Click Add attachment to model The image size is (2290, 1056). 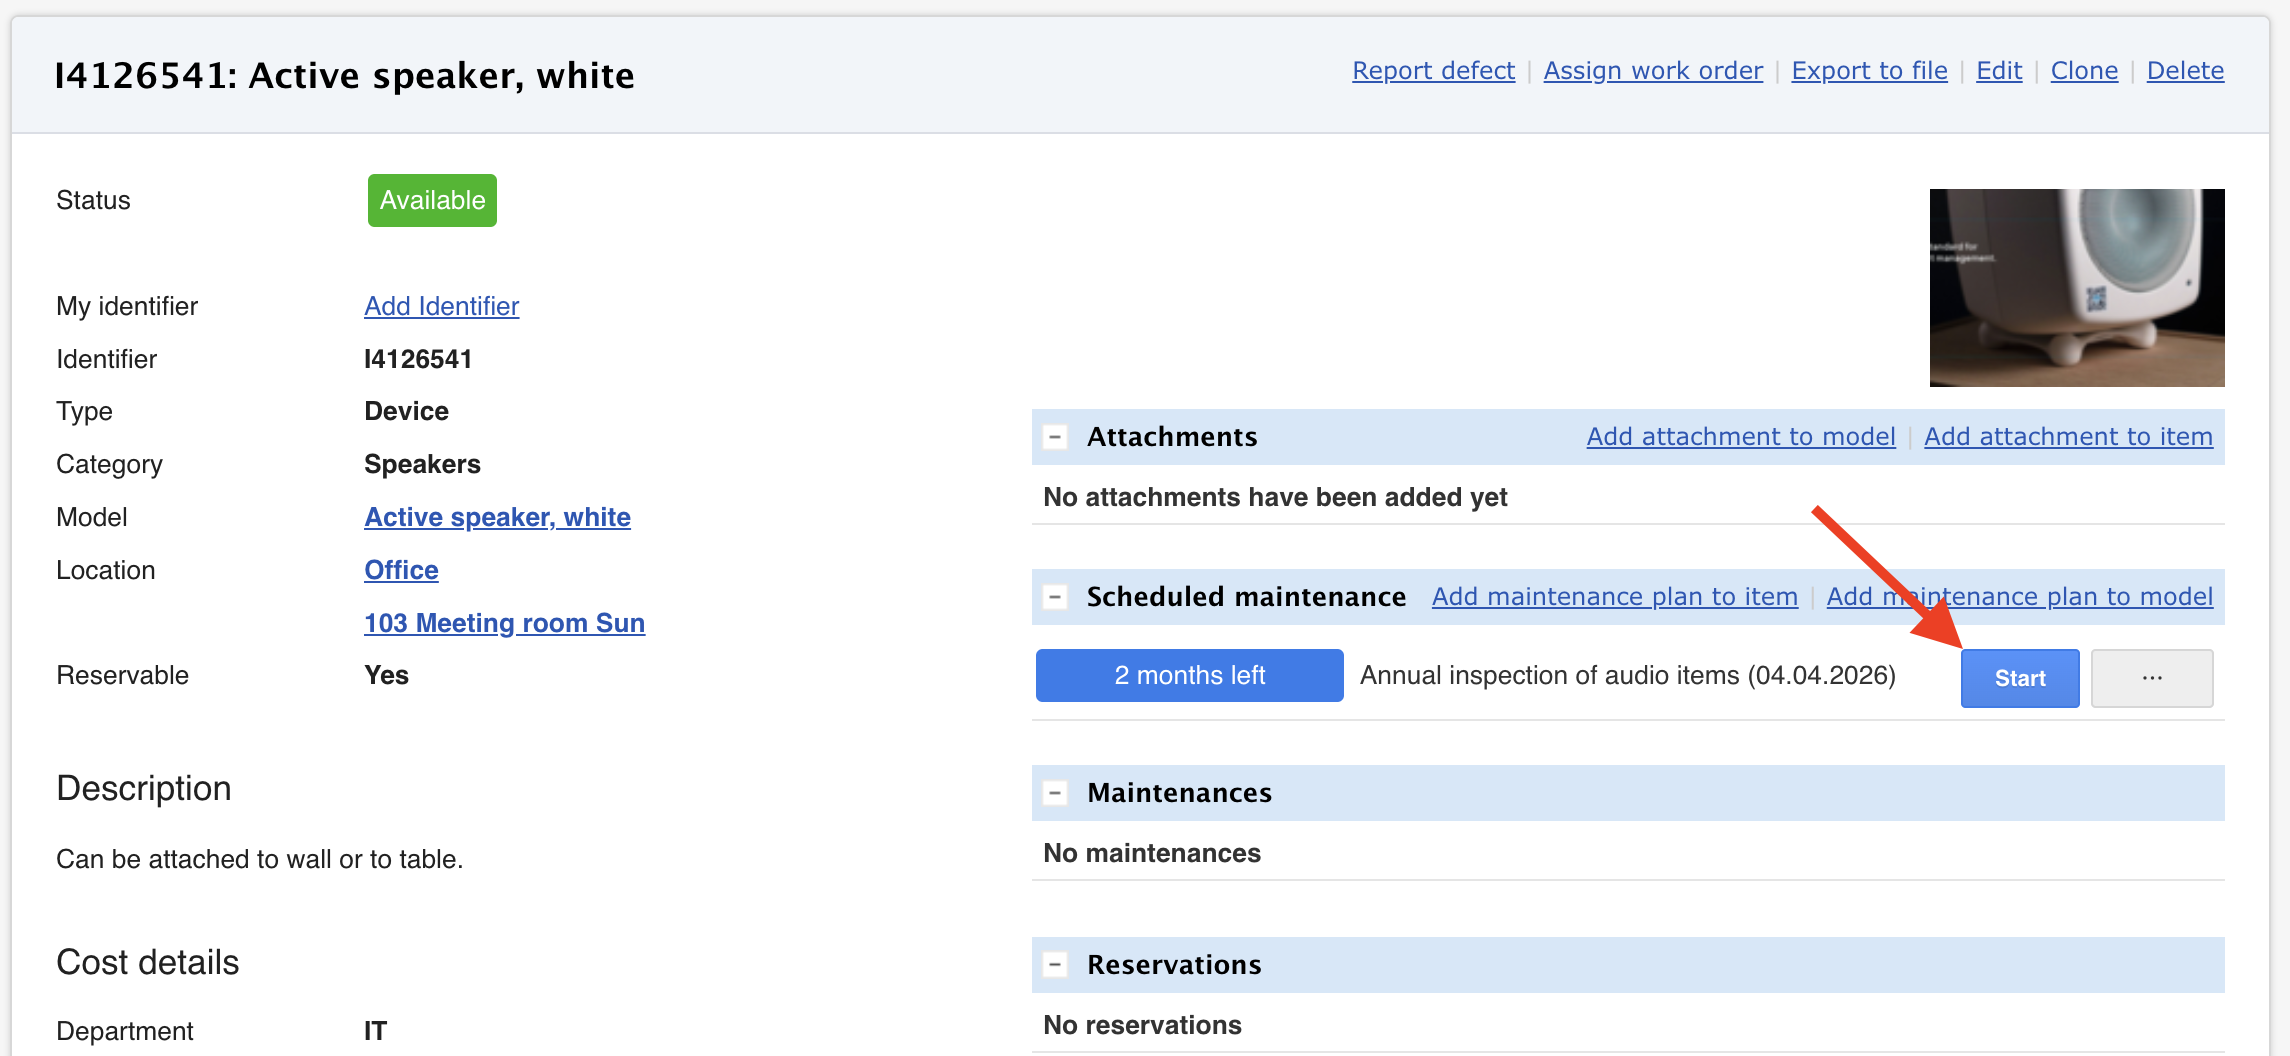1740,437
